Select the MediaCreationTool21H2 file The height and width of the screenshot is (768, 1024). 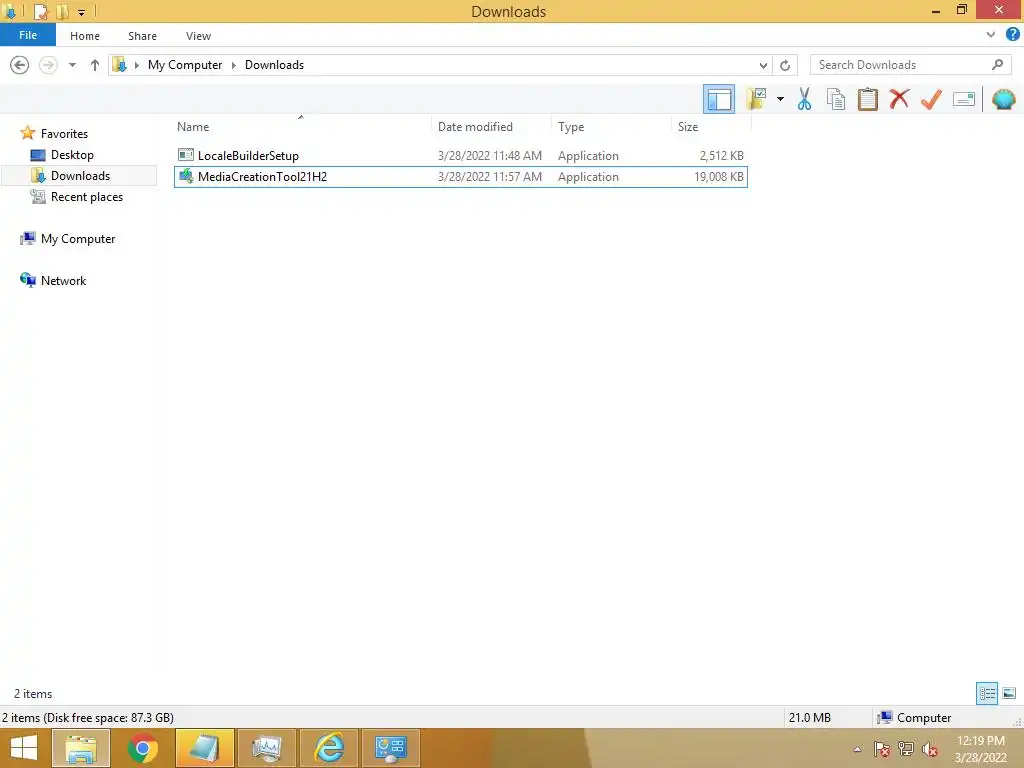tap(460, 177)
